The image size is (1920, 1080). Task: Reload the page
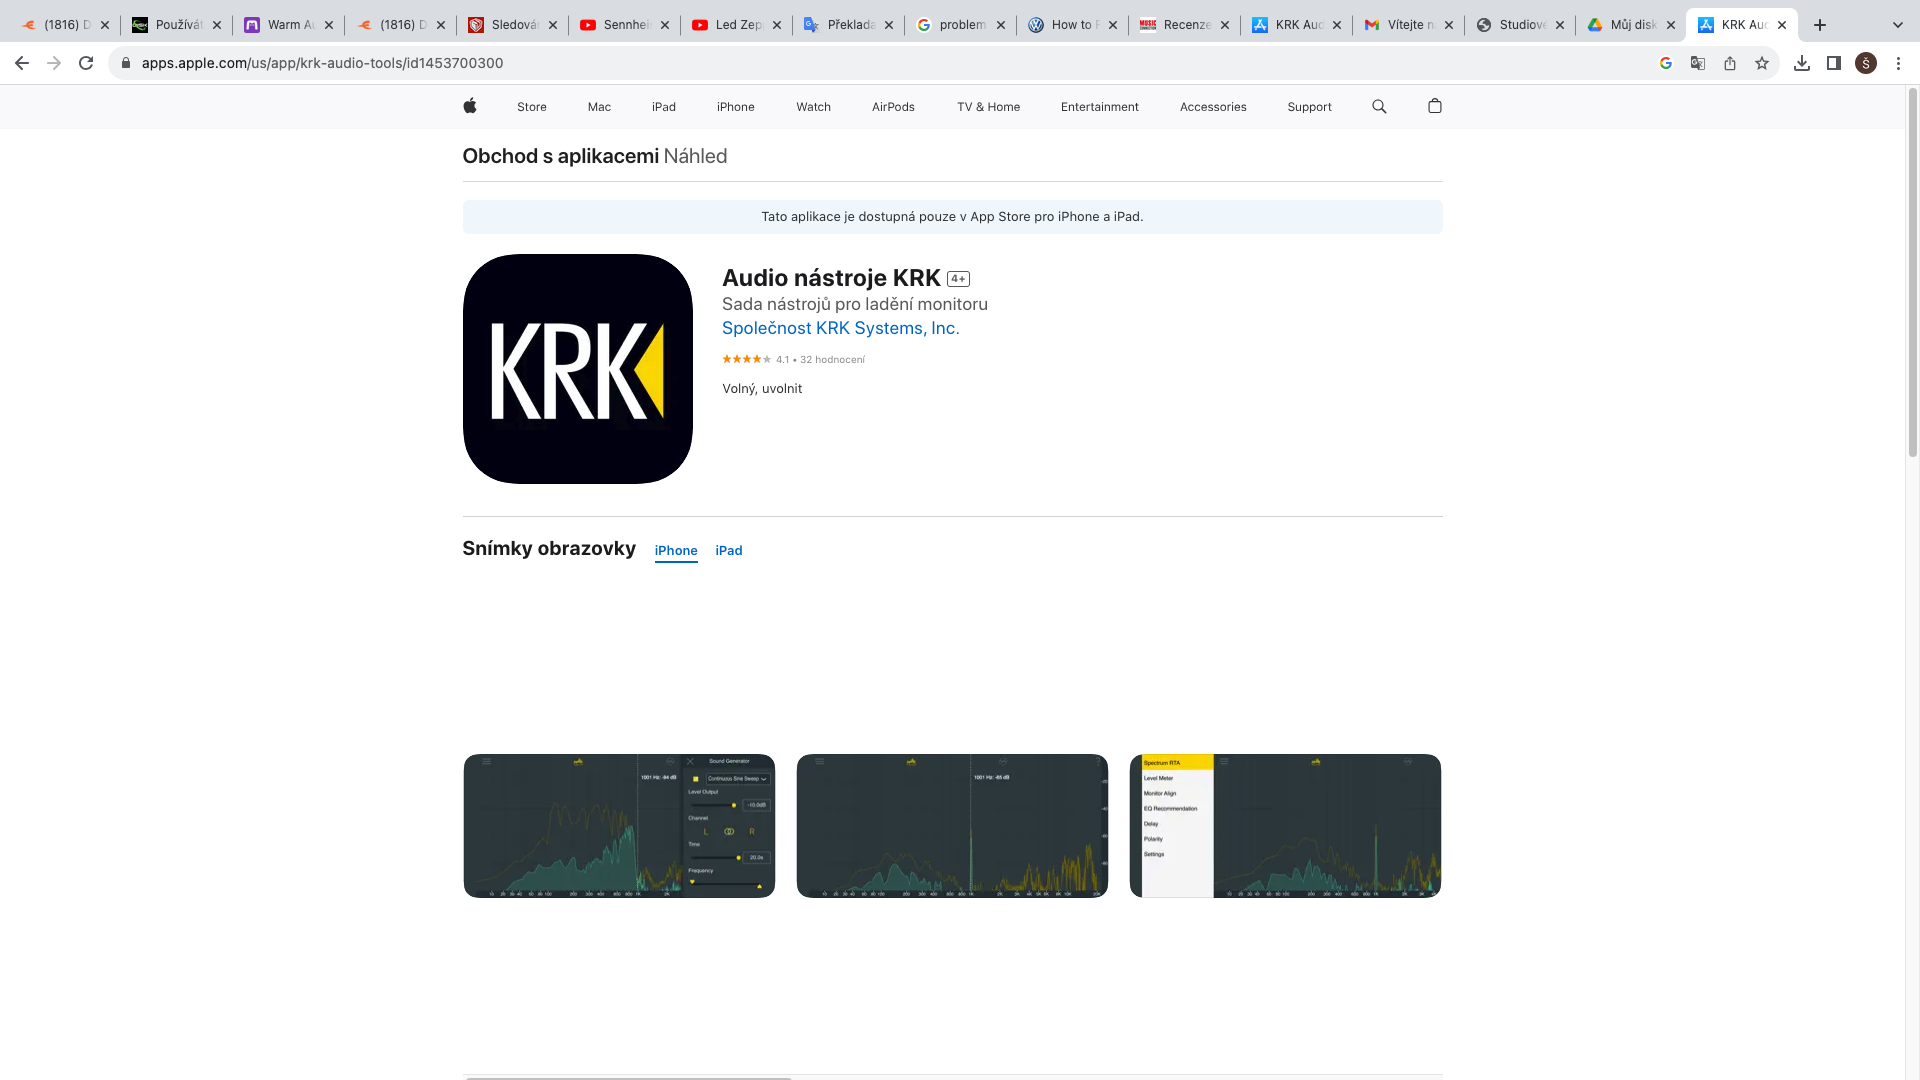click(x=86, y=63)
